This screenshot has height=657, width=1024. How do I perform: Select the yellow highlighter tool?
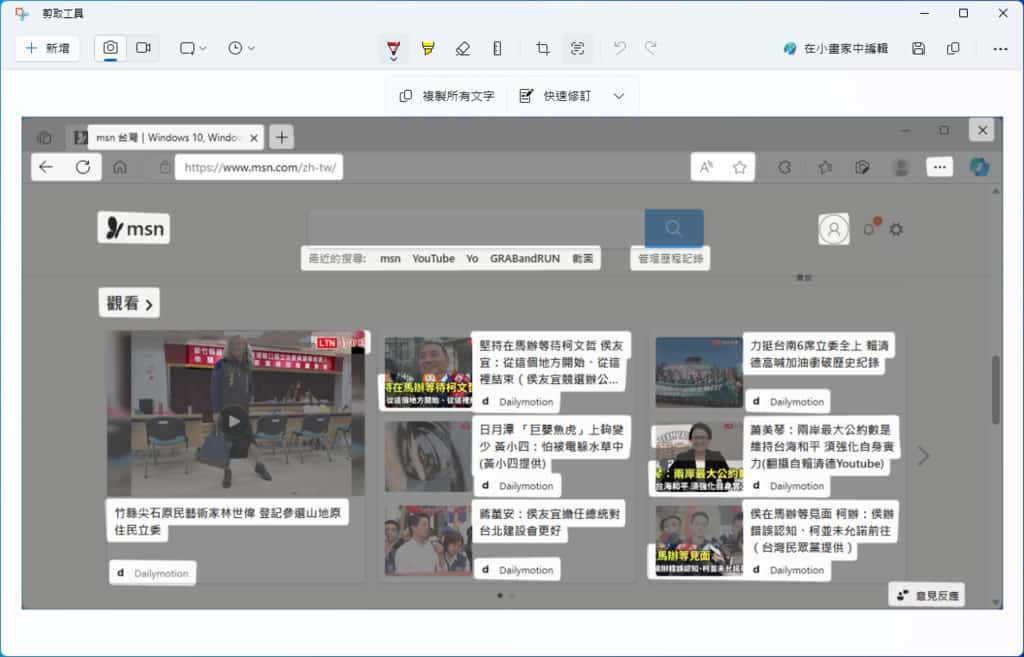pos(428,48)
